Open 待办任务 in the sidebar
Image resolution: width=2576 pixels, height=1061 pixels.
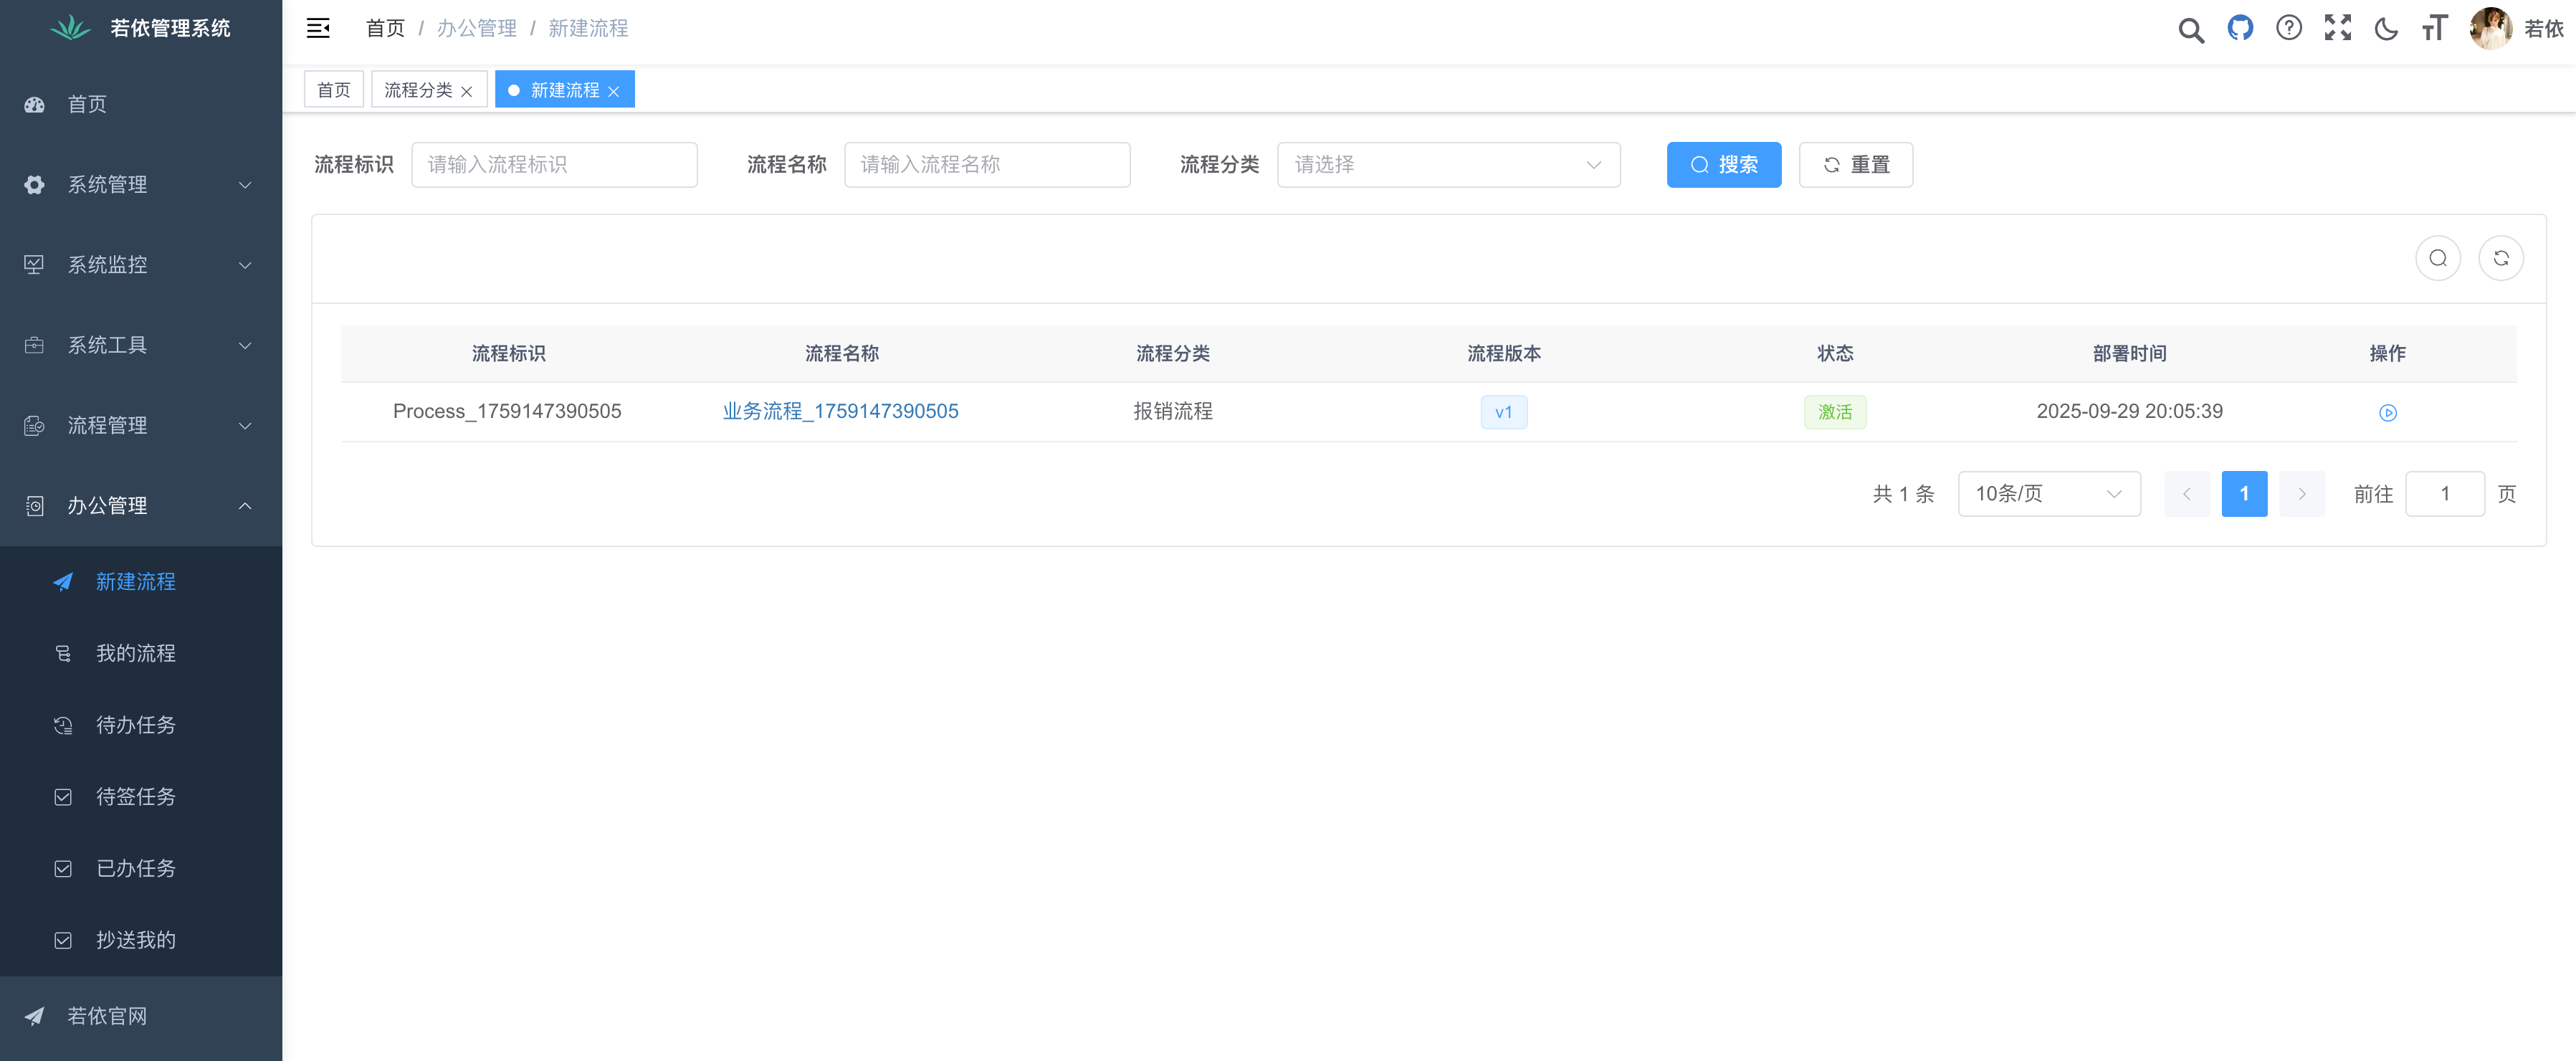pos(135,725)
